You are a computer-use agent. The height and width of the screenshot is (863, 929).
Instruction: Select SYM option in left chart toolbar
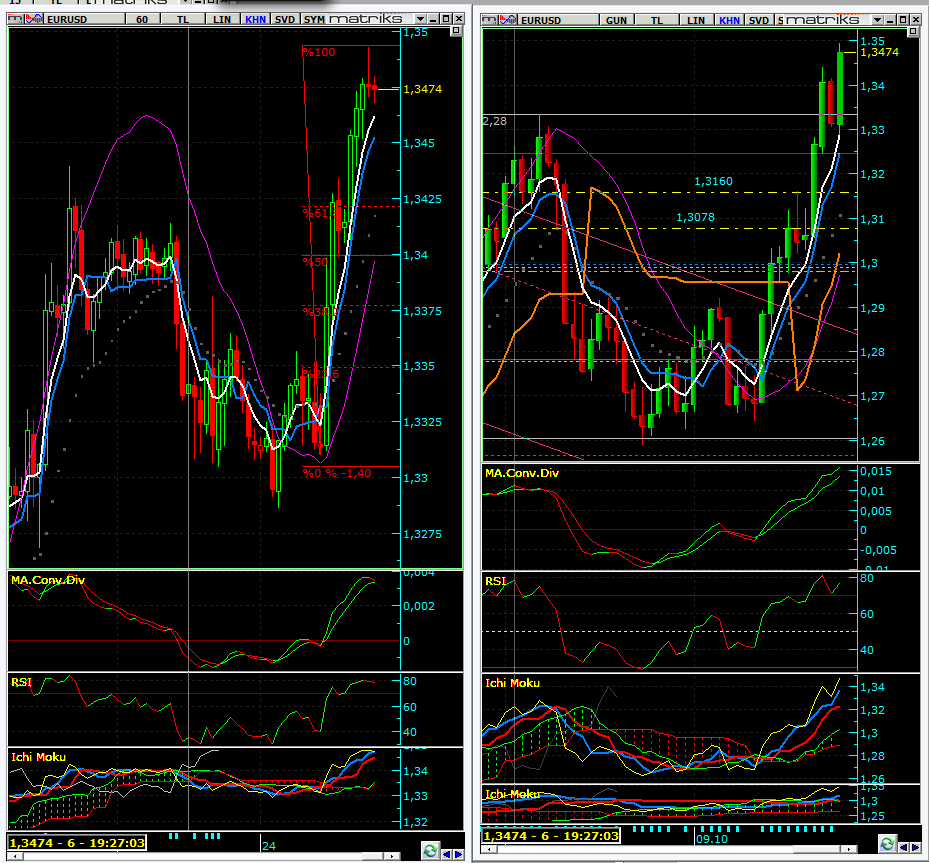coord(313,19)
